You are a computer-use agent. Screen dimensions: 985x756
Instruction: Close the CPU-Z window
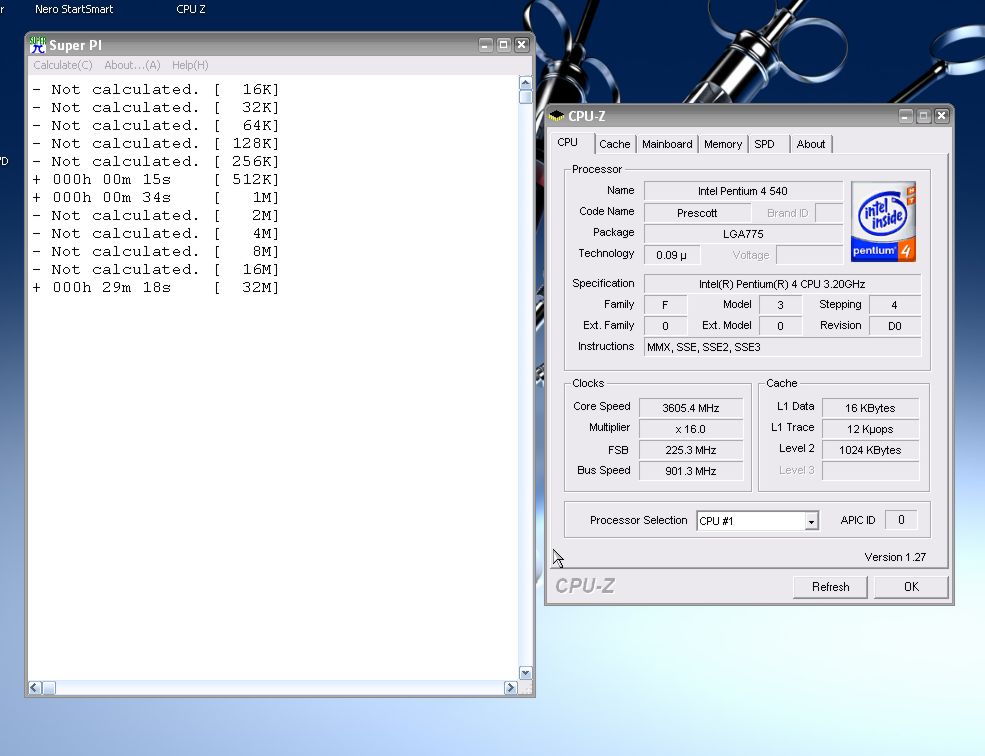[x=941, y=116]
